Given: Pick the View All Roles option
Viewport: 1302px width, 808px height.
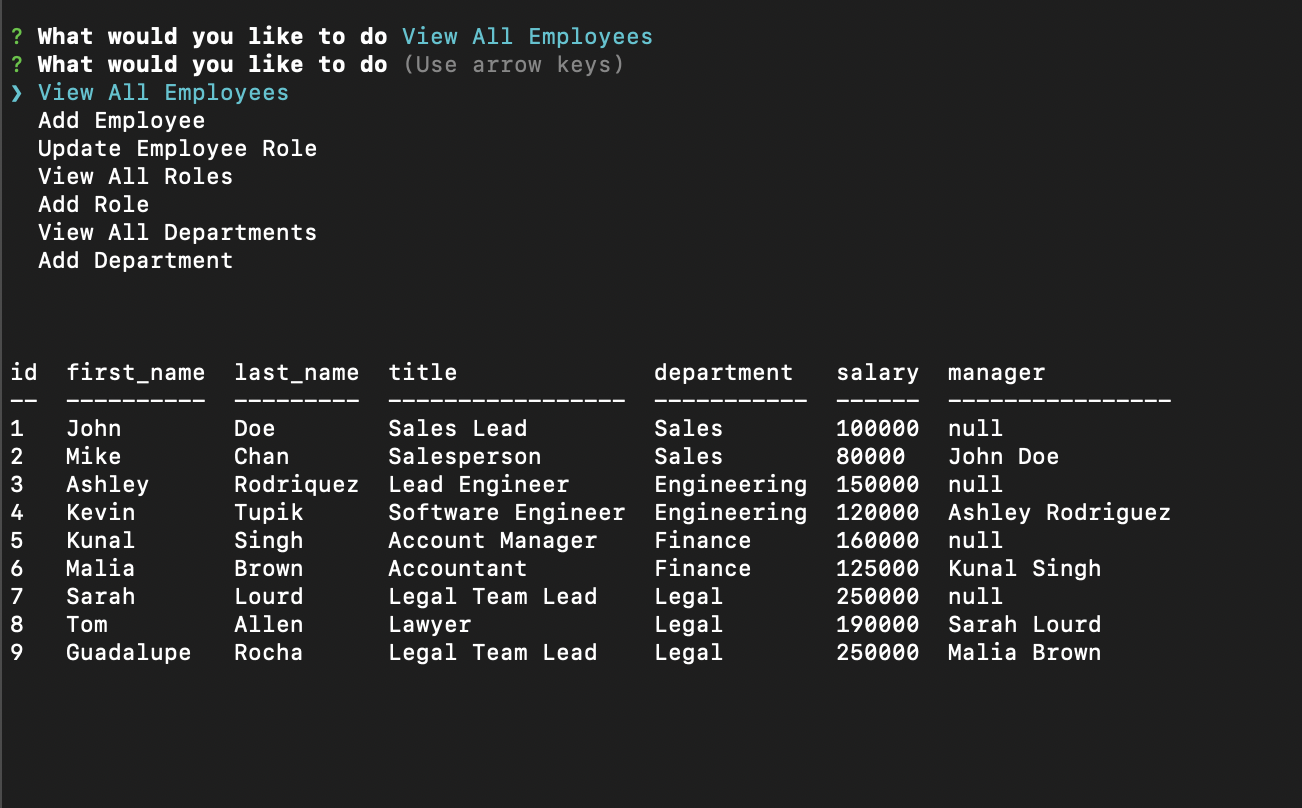Looking at the screenshot, I should pos(135,177).
